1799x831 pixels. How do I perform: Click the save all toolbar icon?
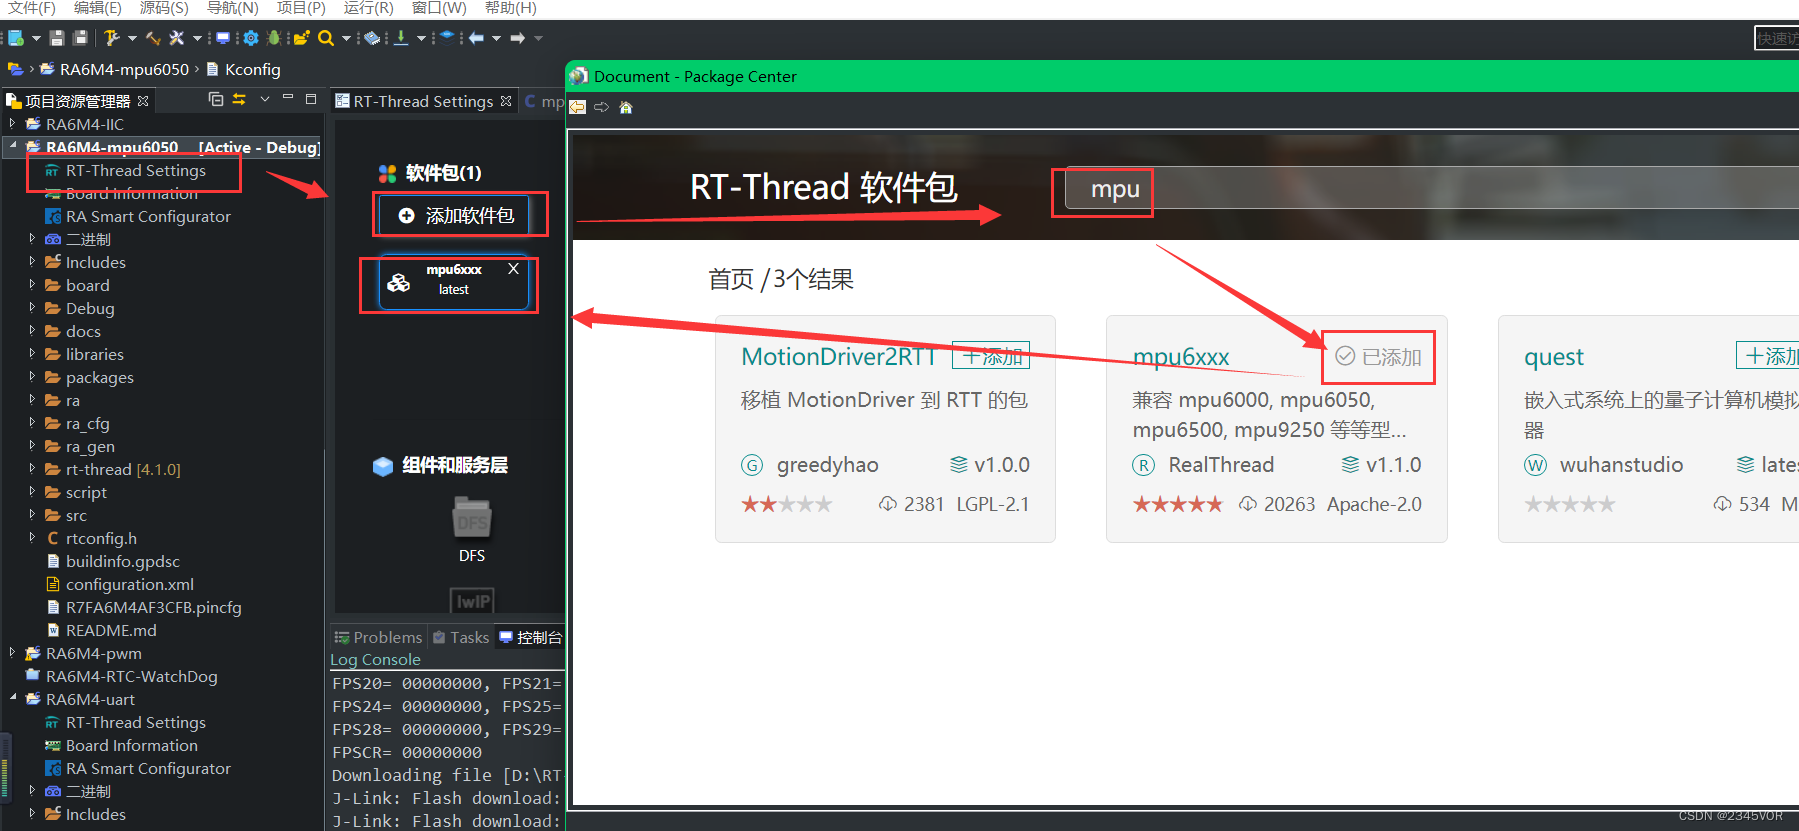[80, 38]
